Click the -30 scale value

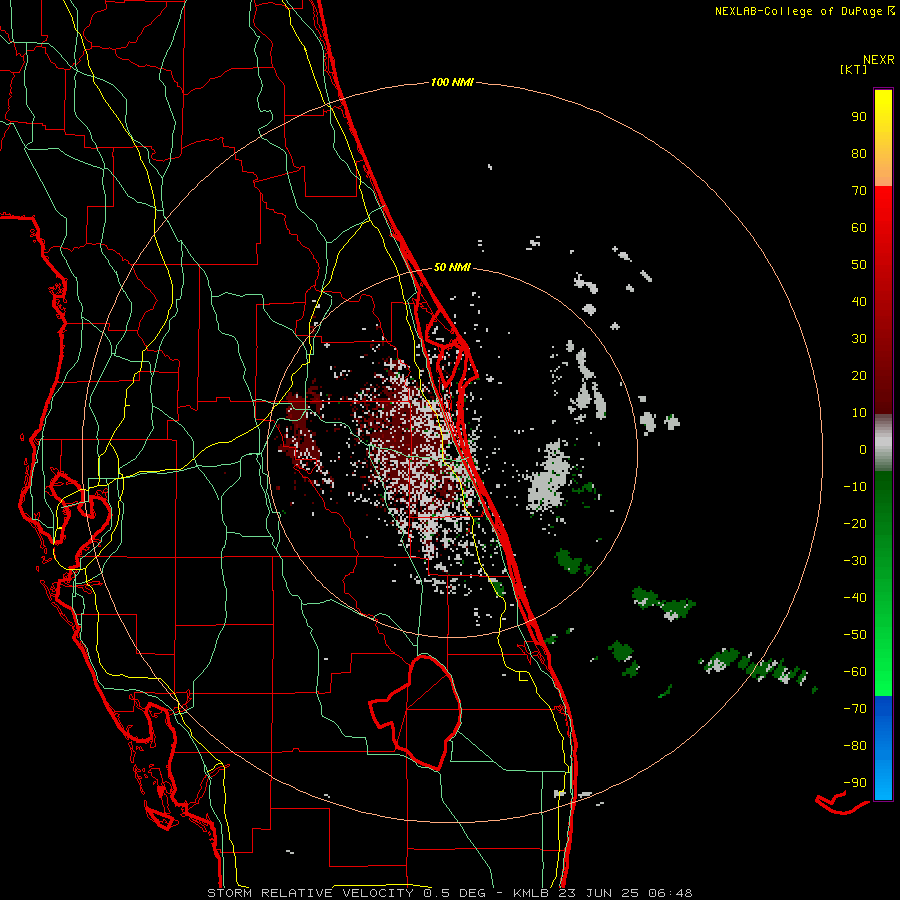pos(855,561)
